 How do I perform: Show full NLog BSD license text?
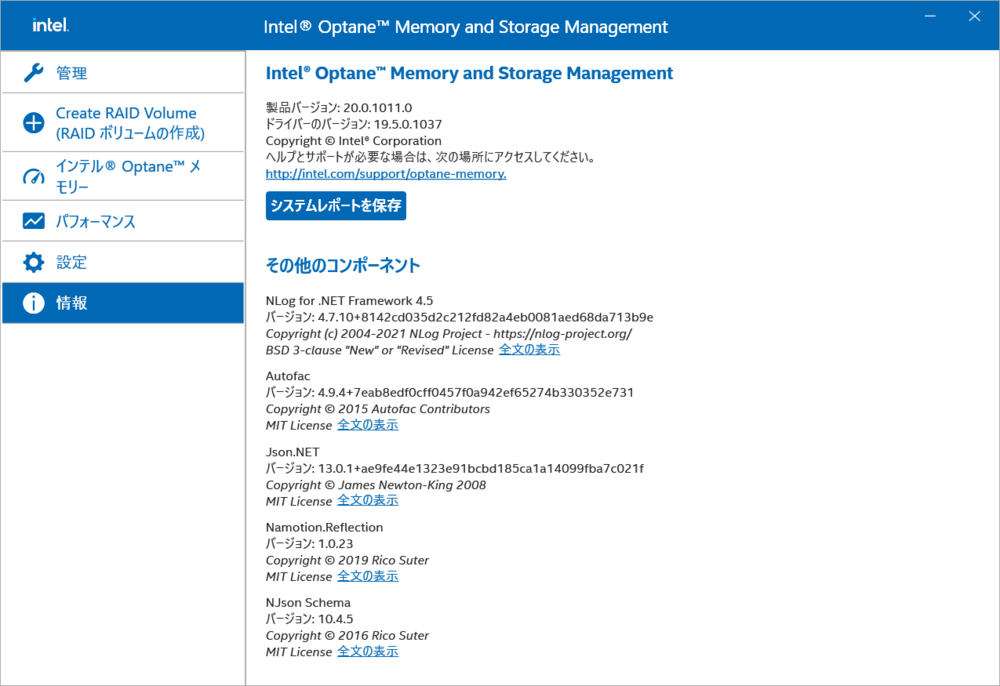coord(529,349)
